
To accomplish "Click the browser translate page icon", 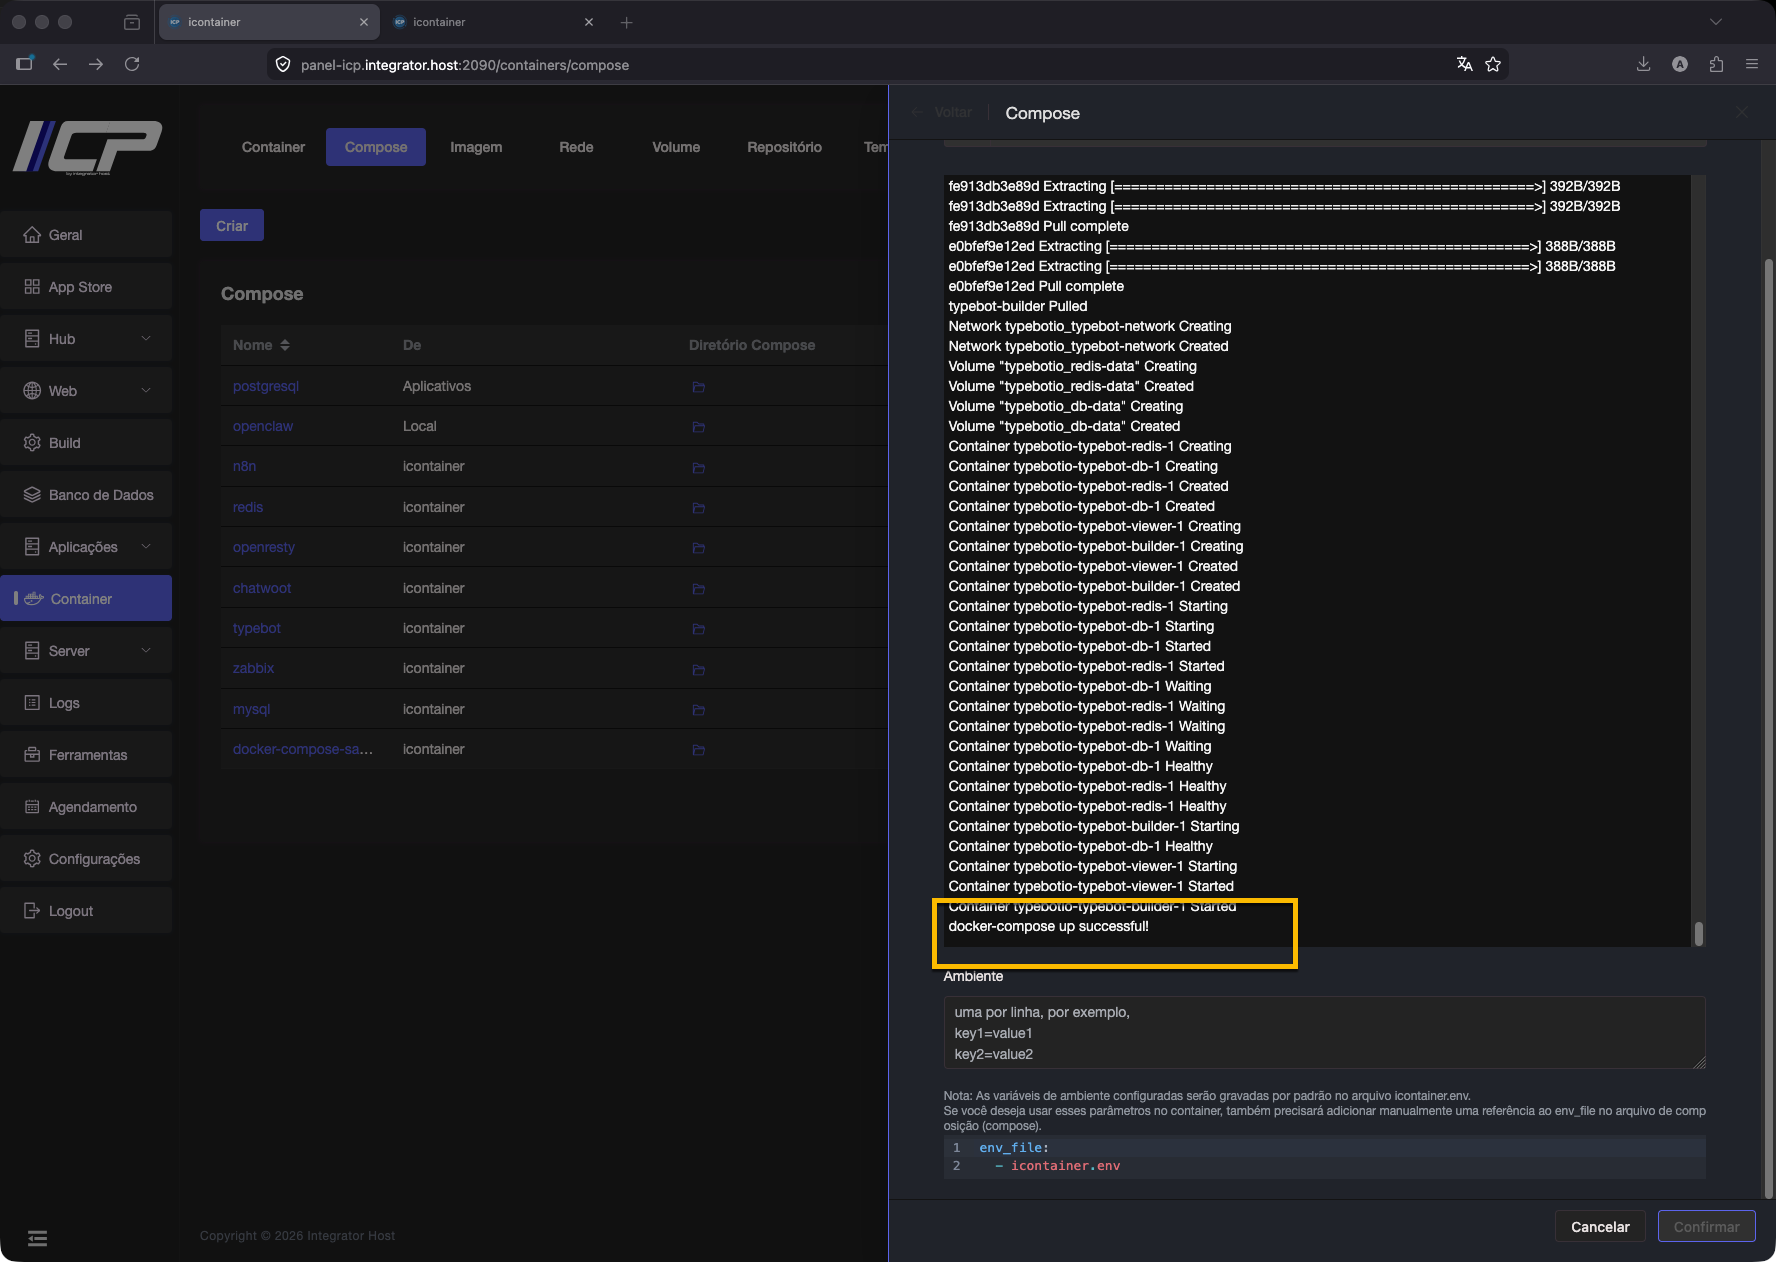I will click(x=1464, y=65).
